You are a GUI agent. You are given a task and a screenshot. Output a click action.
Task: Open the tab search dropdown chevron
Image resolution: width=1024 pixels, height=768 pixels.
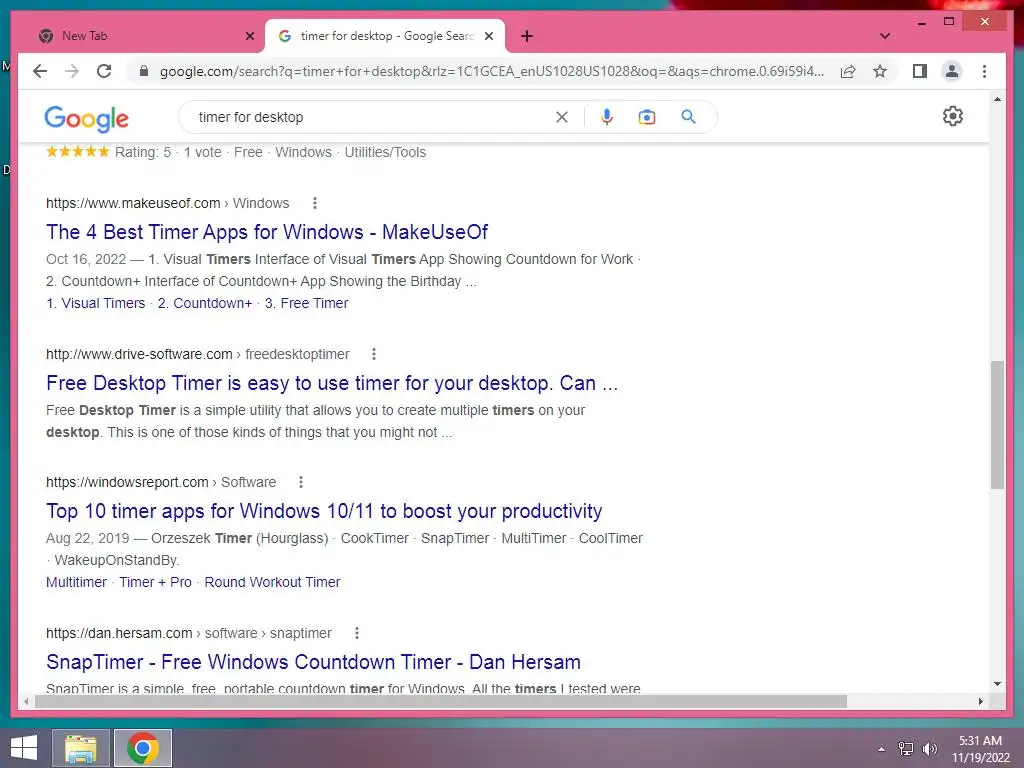tap(884, 36)
